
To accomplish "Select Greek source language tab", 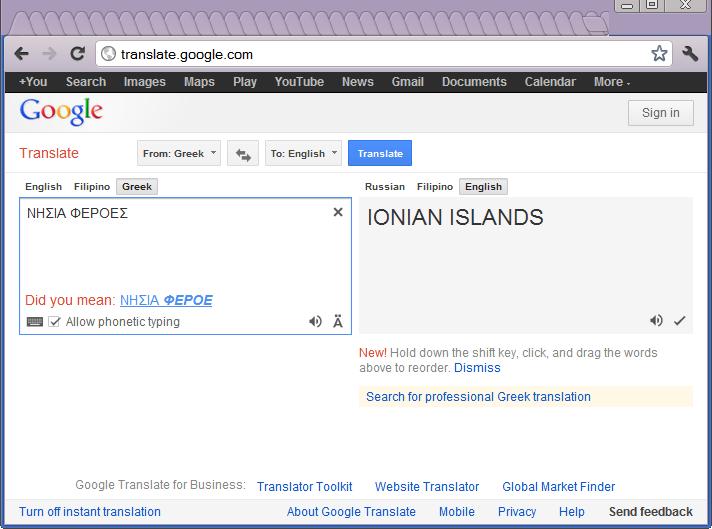I will coord(137,187).
